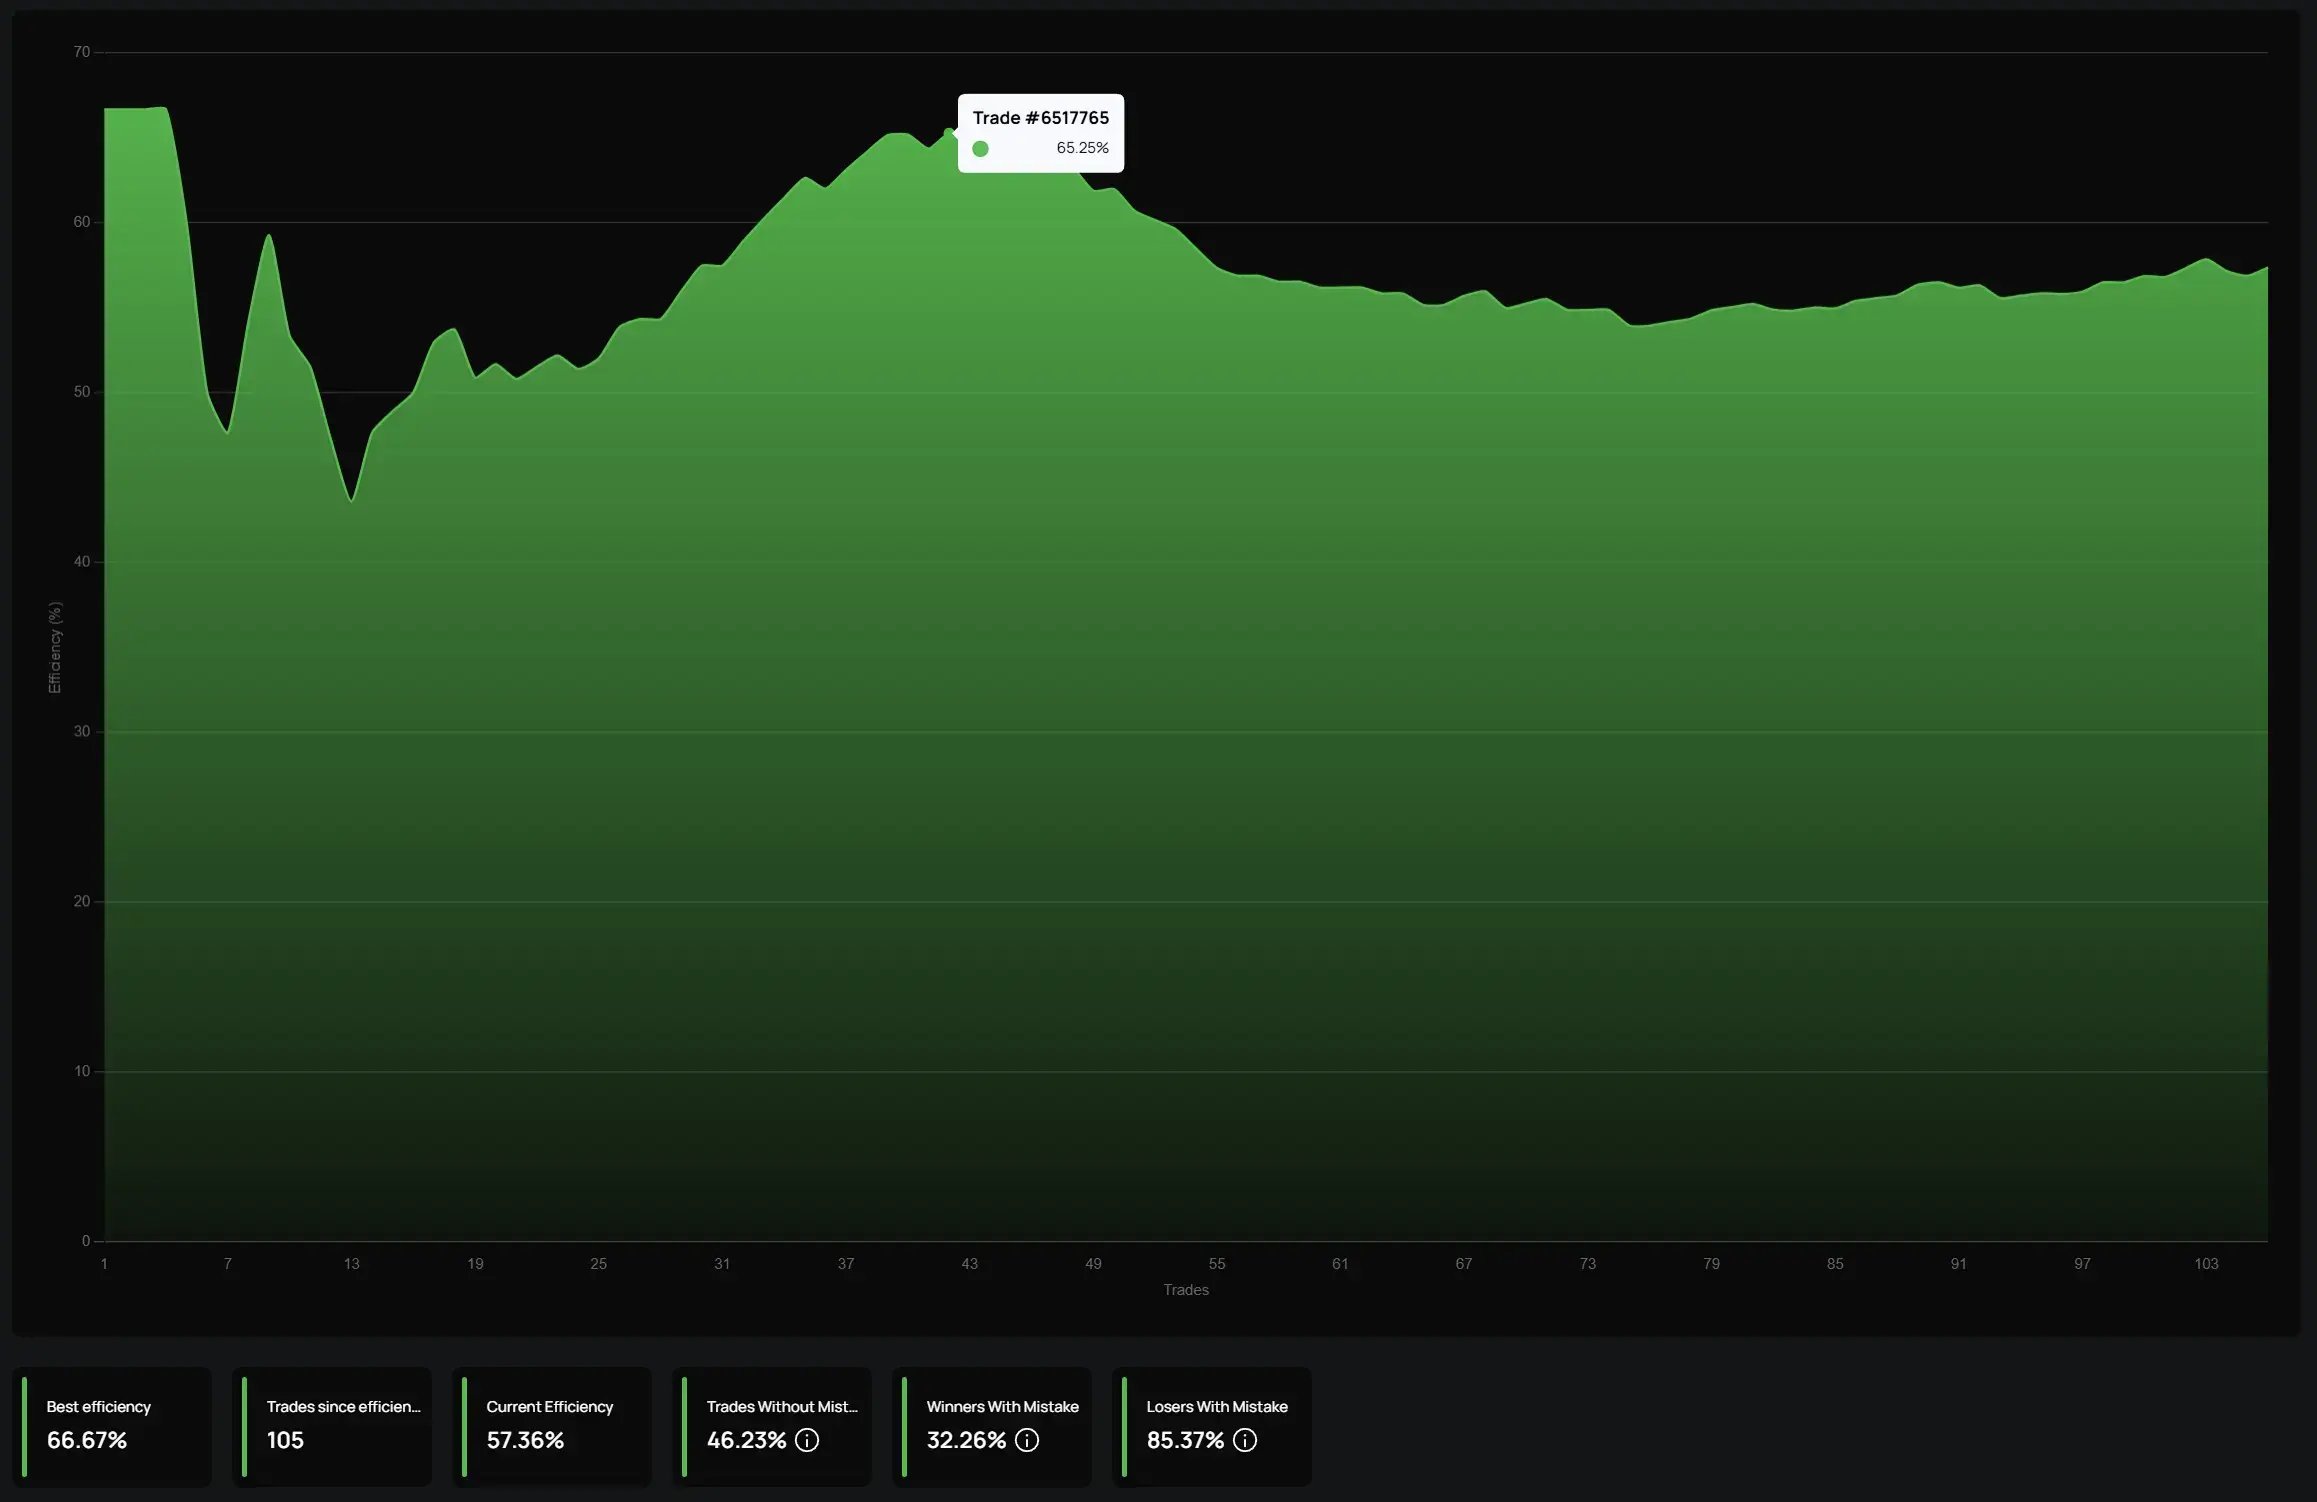Select the Trades axis label below the chart
Viewport: 2317px width, 1502px height.
point(1184,1290)
